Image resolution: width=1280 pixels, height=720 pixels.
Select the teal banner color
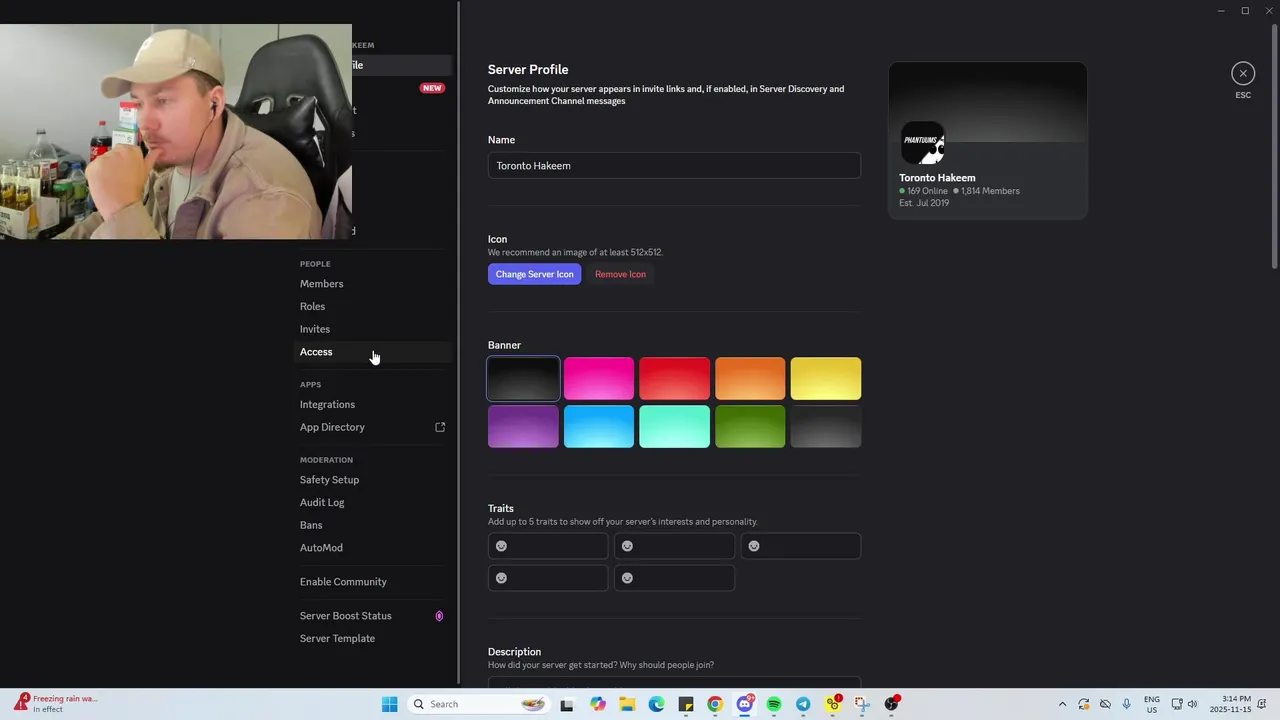(x=674, y=426)
